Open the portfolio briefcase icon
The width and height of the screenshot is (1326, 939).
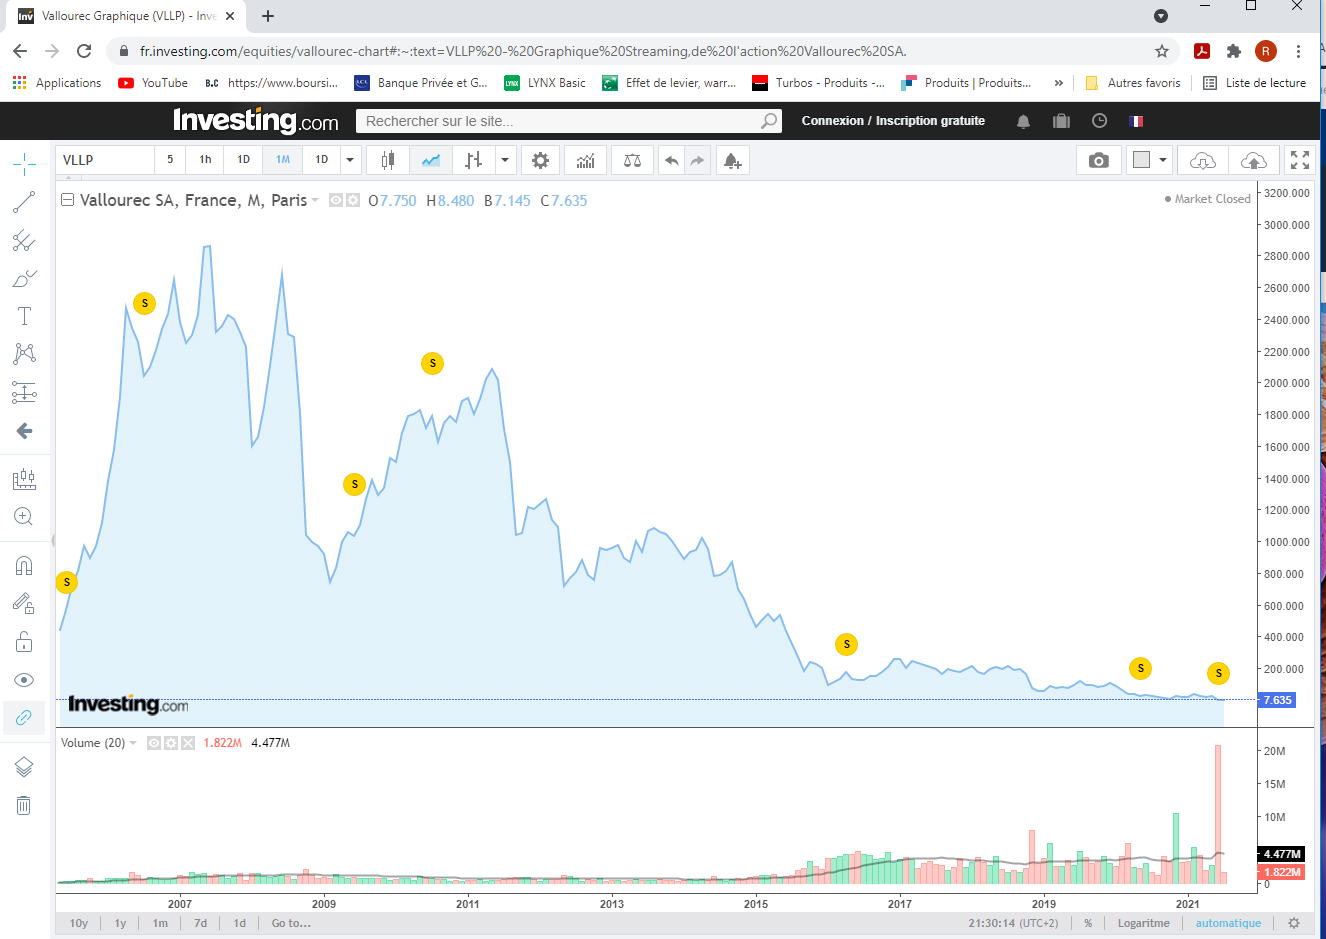(1061, 121)
